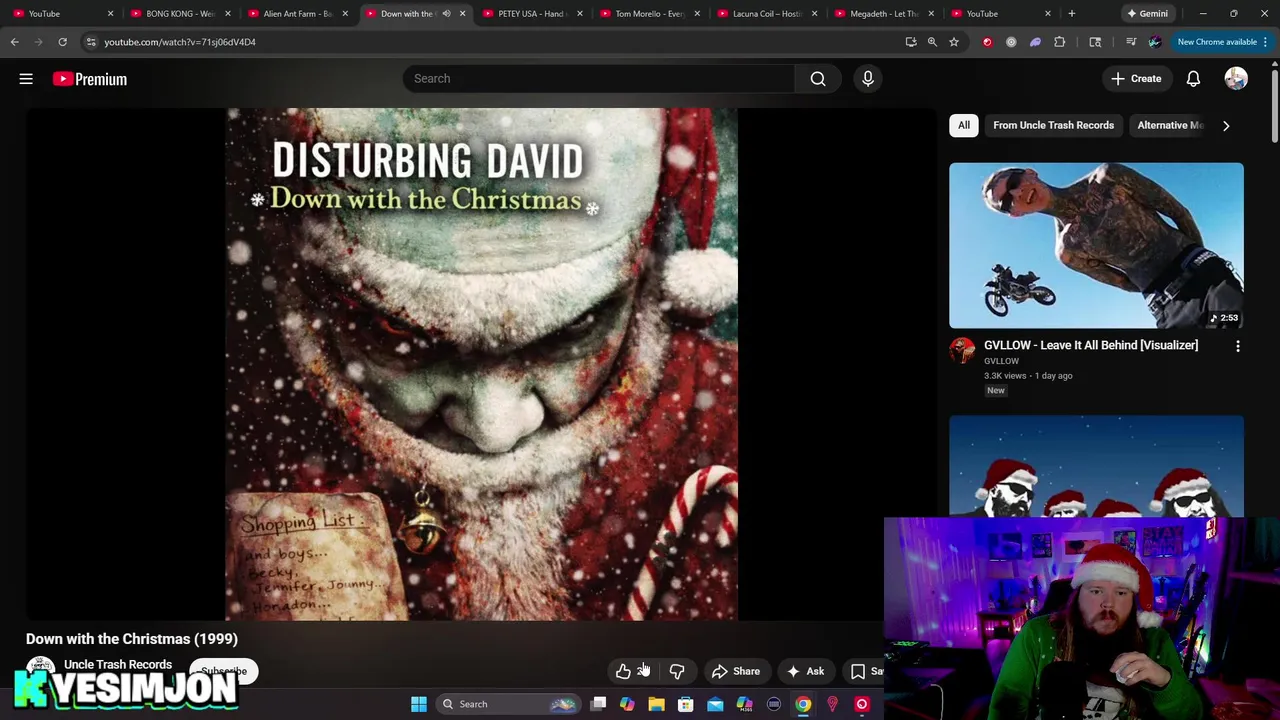Select the Alternative Metal filter chip
1280x720 pixels.
(1170, 126)
